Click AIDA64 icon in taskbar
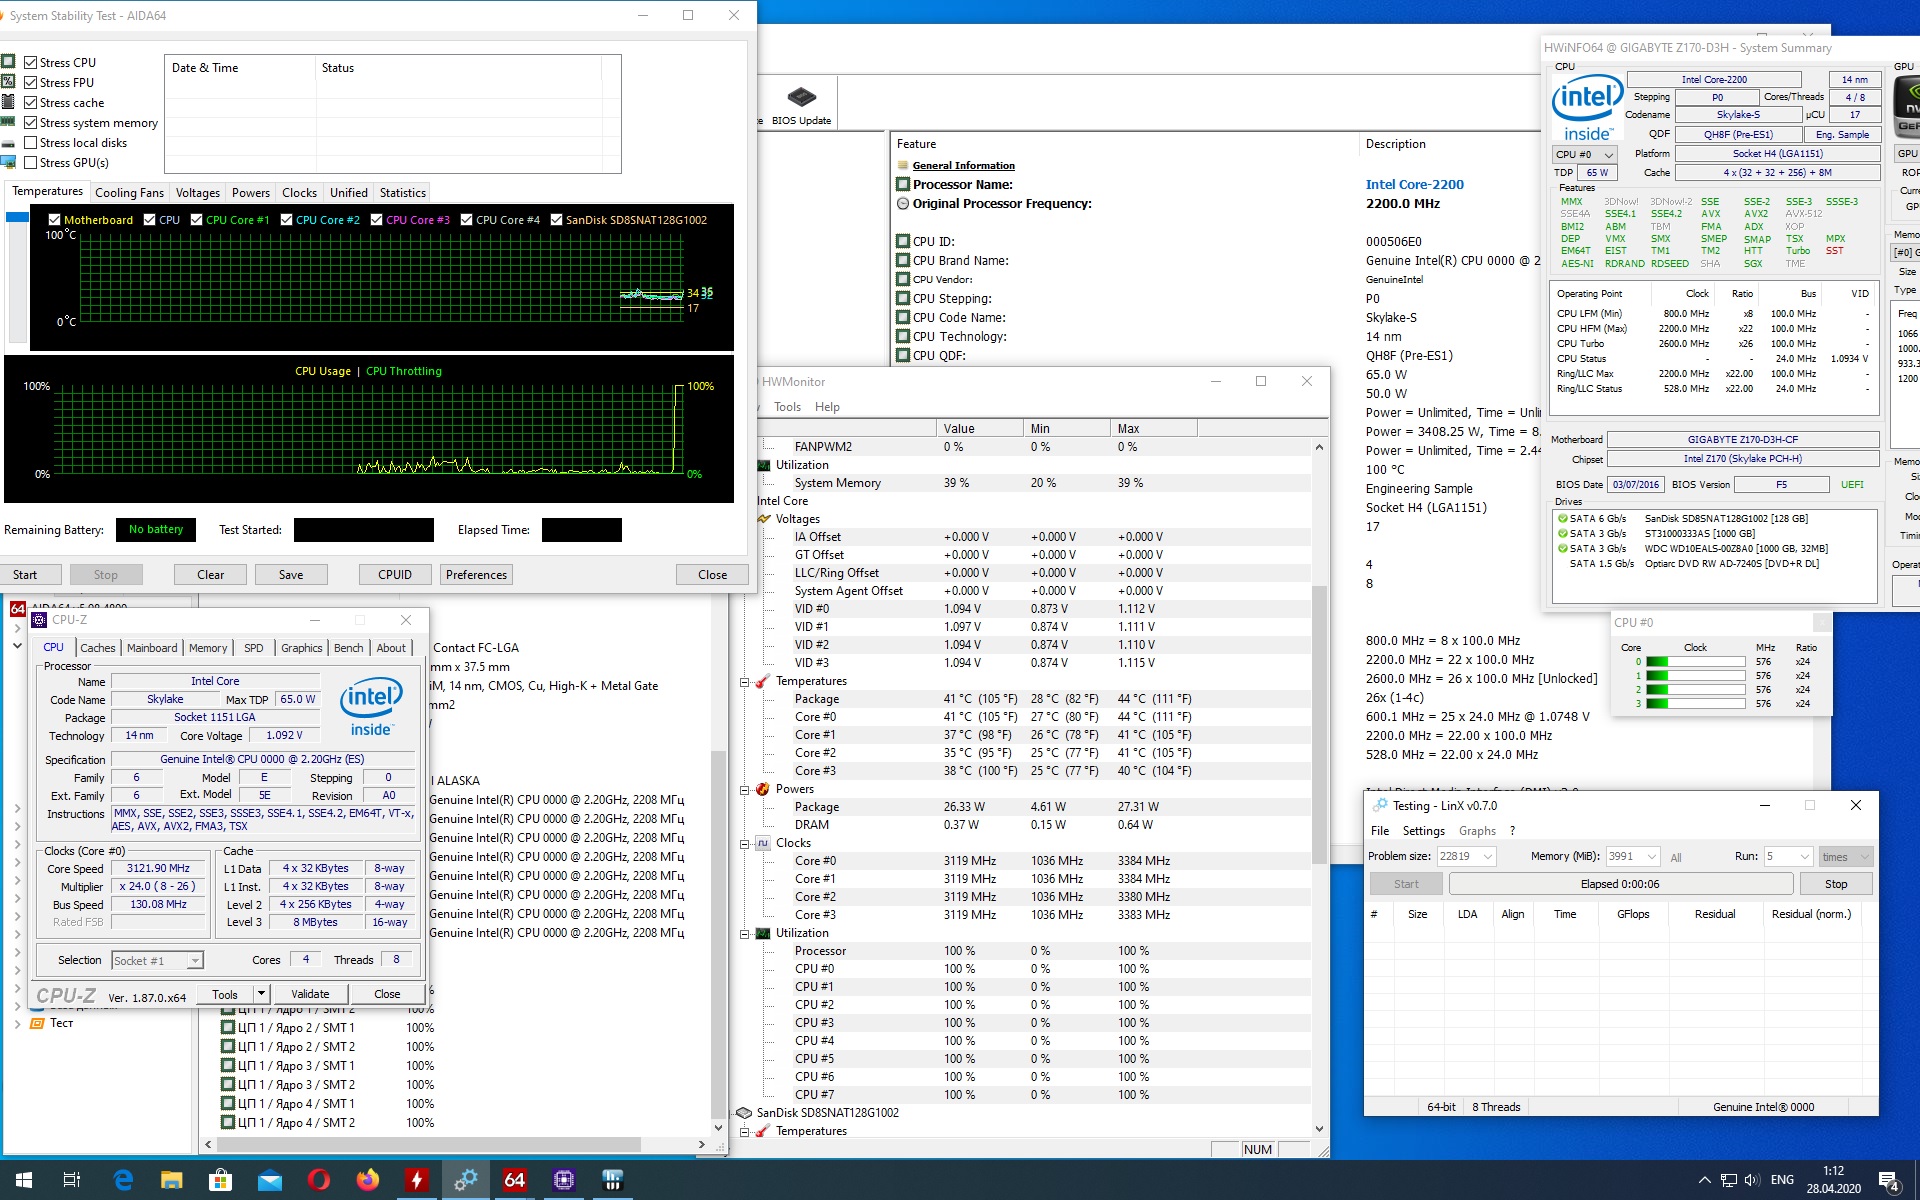Image resolution: width=1920 pixels, height=1200 pixels. [514, 1180]
